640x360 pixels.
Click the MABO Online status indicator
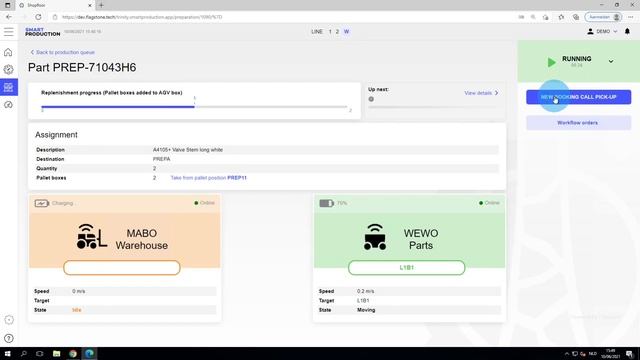pos(204,203)
